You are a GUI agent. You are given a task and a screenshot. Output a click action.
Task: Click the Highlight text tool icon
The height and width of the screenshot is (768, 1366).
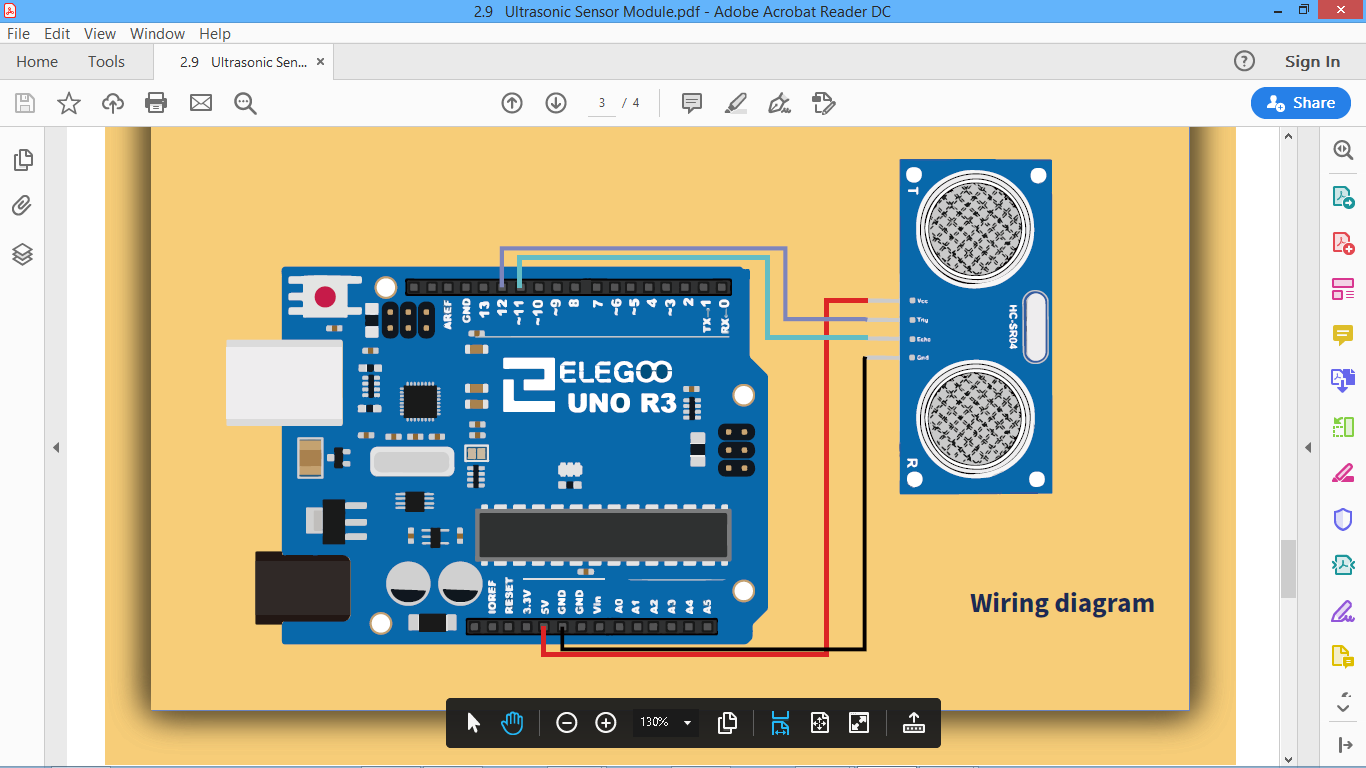pos(736,103)
